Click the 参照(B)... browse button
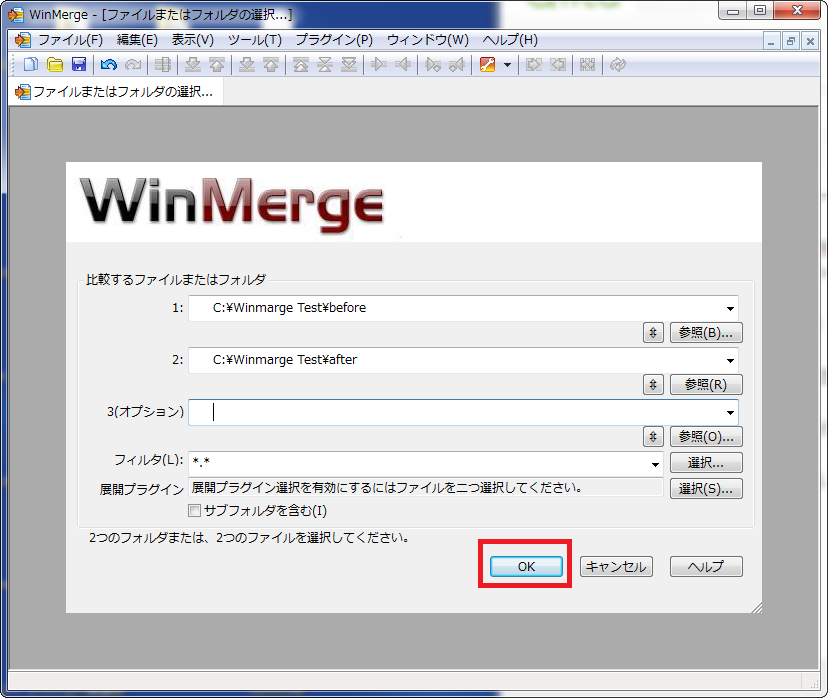Image resolution: width=828 pixels, height=698 pixels. pyautogui.click(x=706, y=333)
